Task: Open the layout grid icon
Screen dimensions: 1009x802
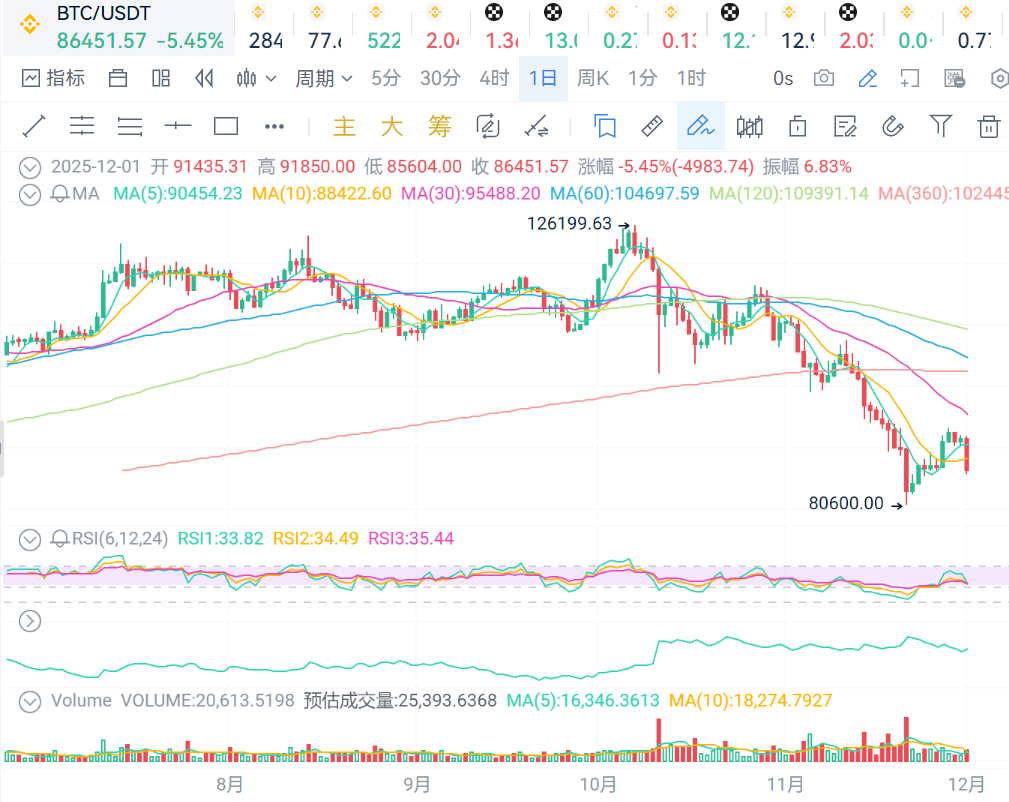Action: [161, 78]
